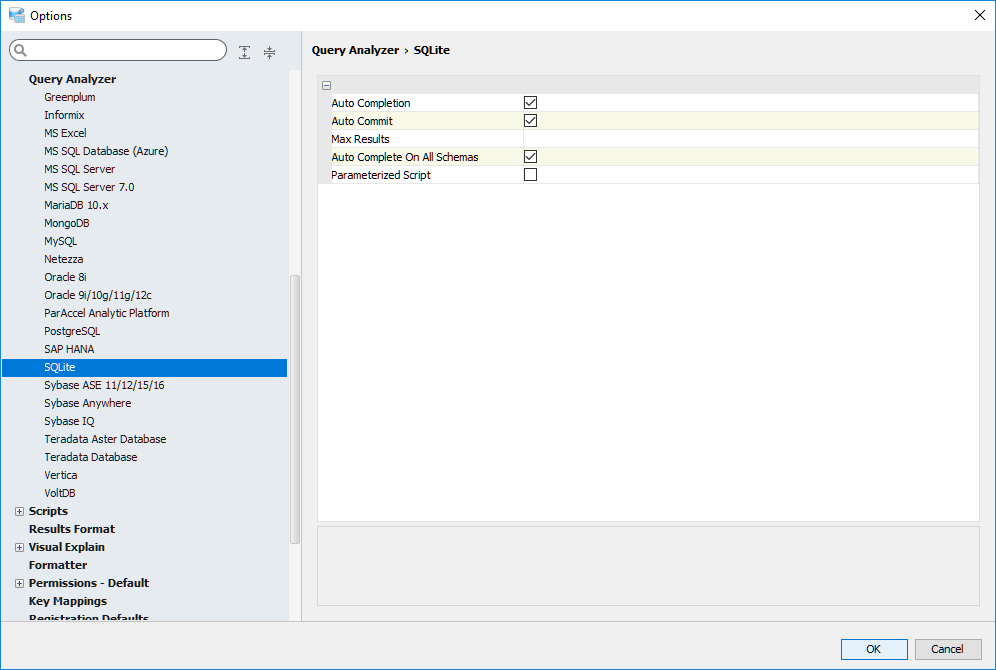Toggle the Auto Completion checkbox
Viewport: 996px width, 670px height.
(x=530, y=103)
